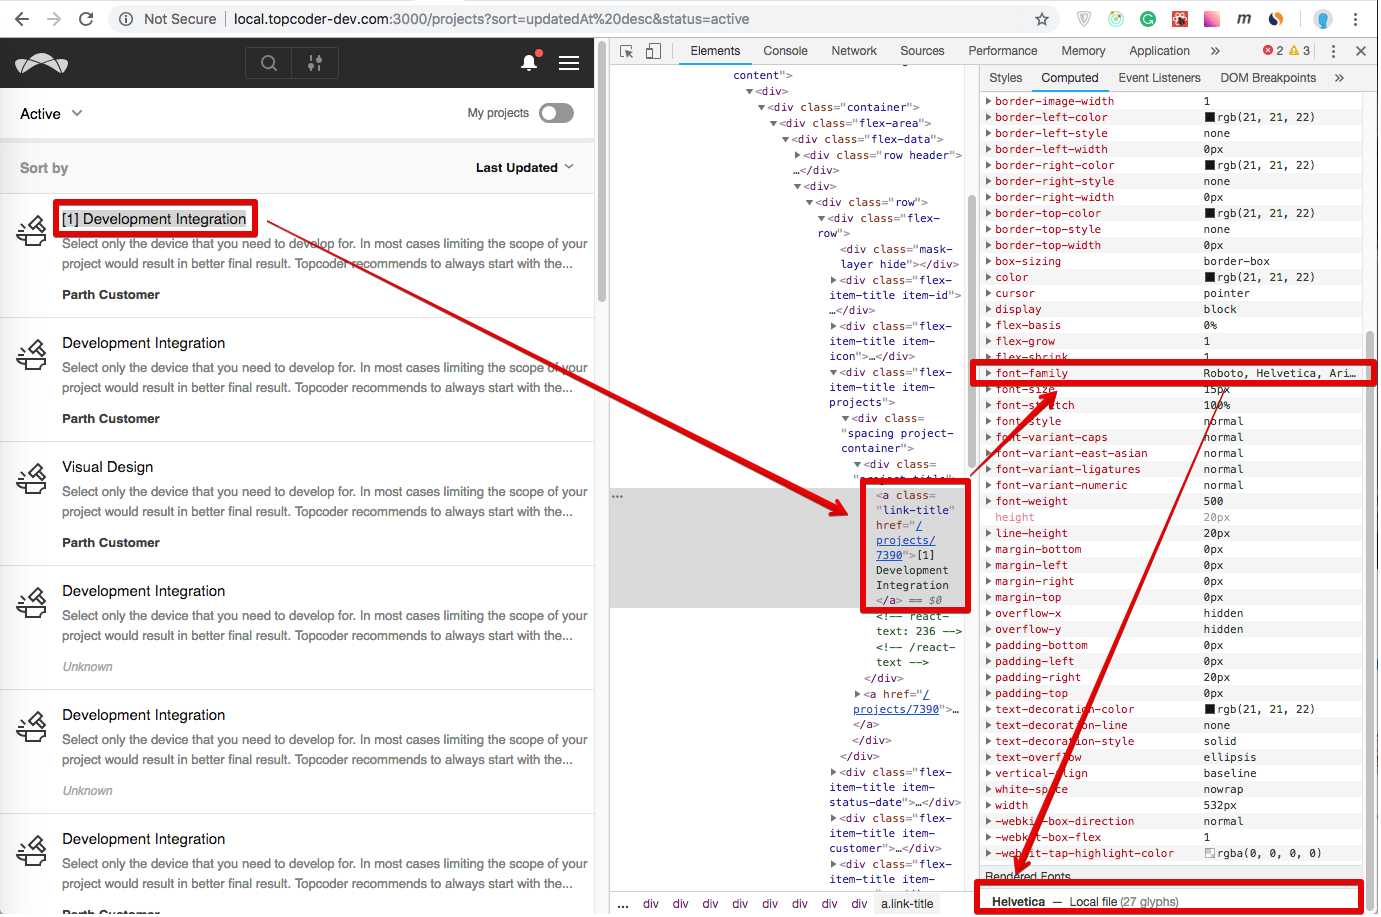
Task: Click the text-decoration-color swatch
Action: 1210,709
